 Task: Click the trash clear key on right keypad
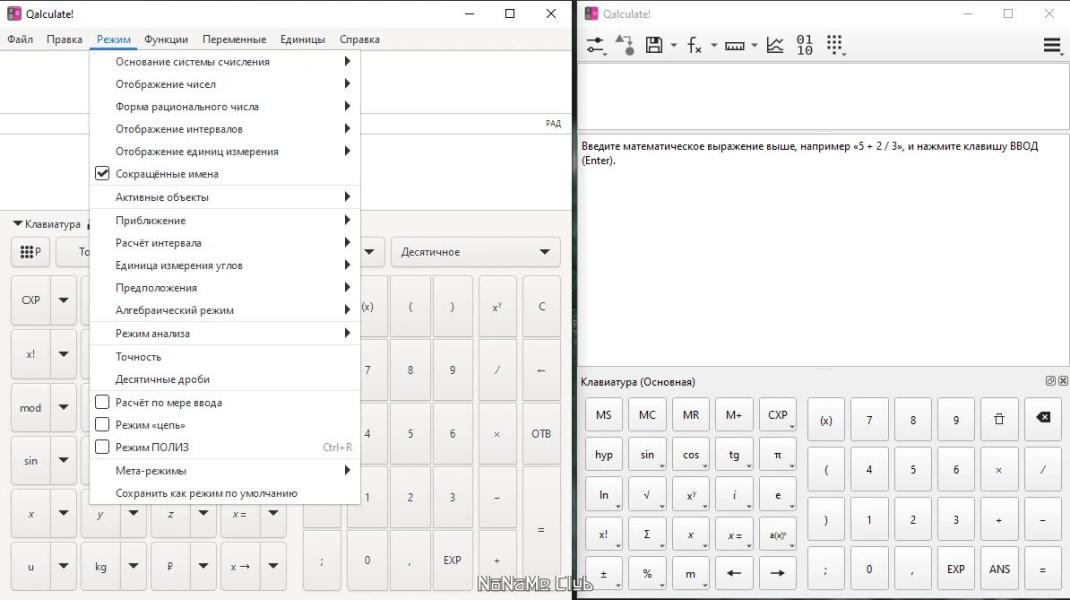[x=999, y=419]
